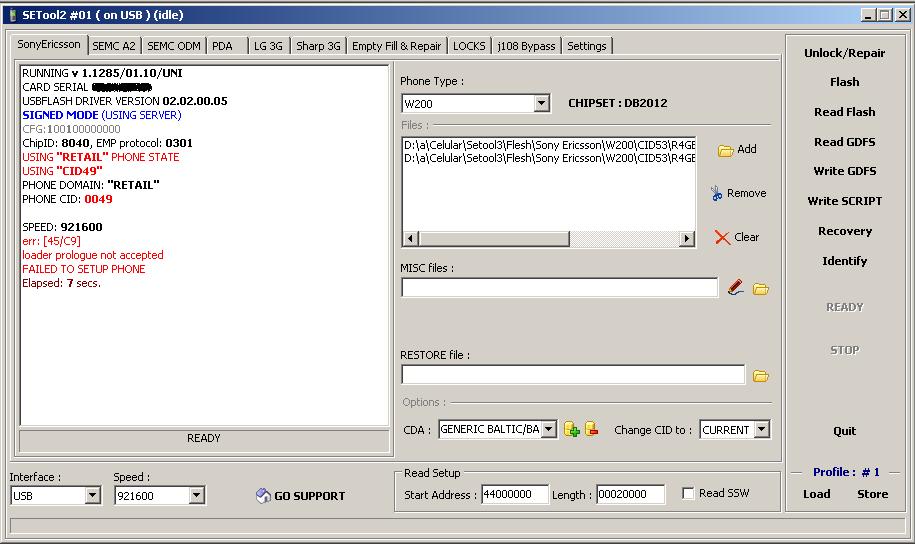The height and width of the screenshot is (544, 915).
Task: Select first file path in Files list
Action: 549,145
